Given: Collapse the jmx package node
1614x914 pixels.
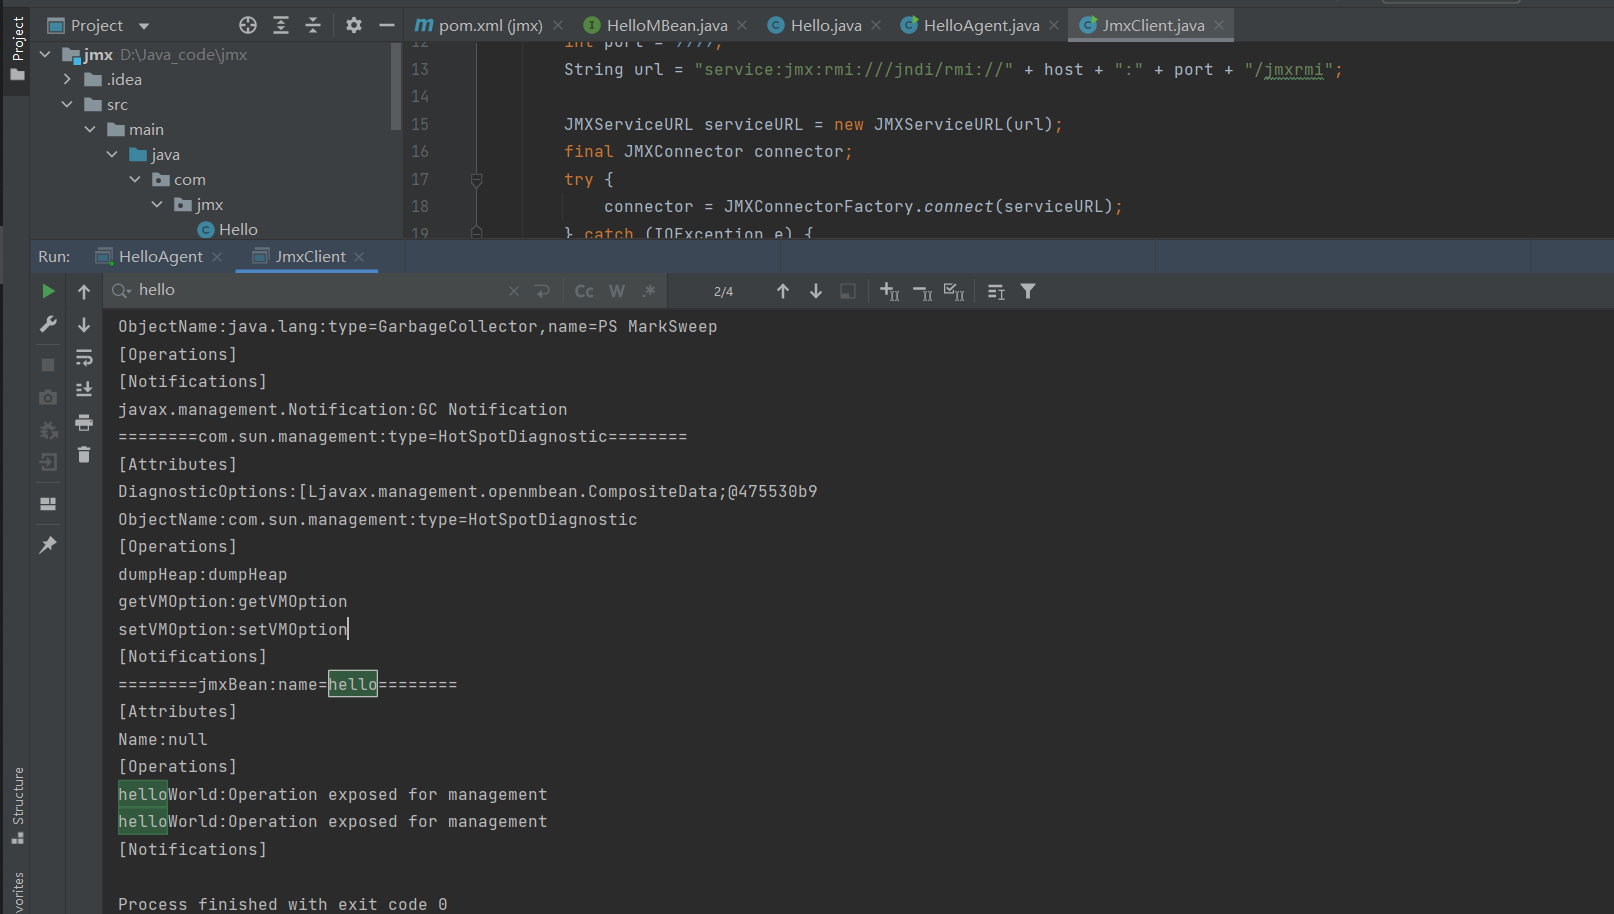Looking at the screenshot, I should point(157,204).
